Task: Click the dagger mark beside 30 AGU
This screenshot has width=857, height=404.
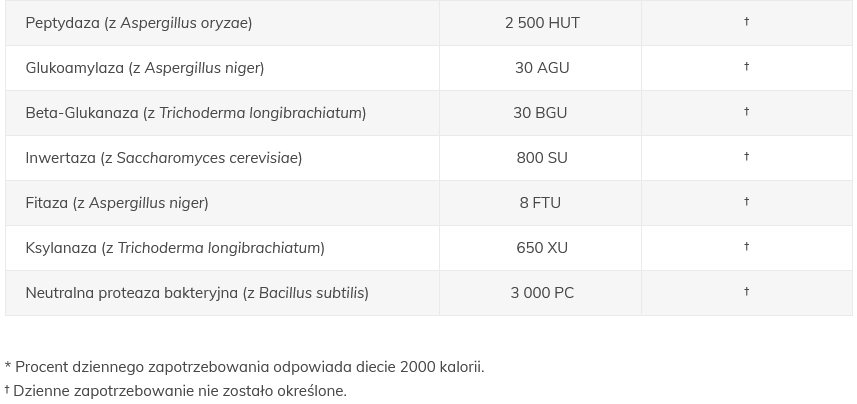Action: [746, 67]
